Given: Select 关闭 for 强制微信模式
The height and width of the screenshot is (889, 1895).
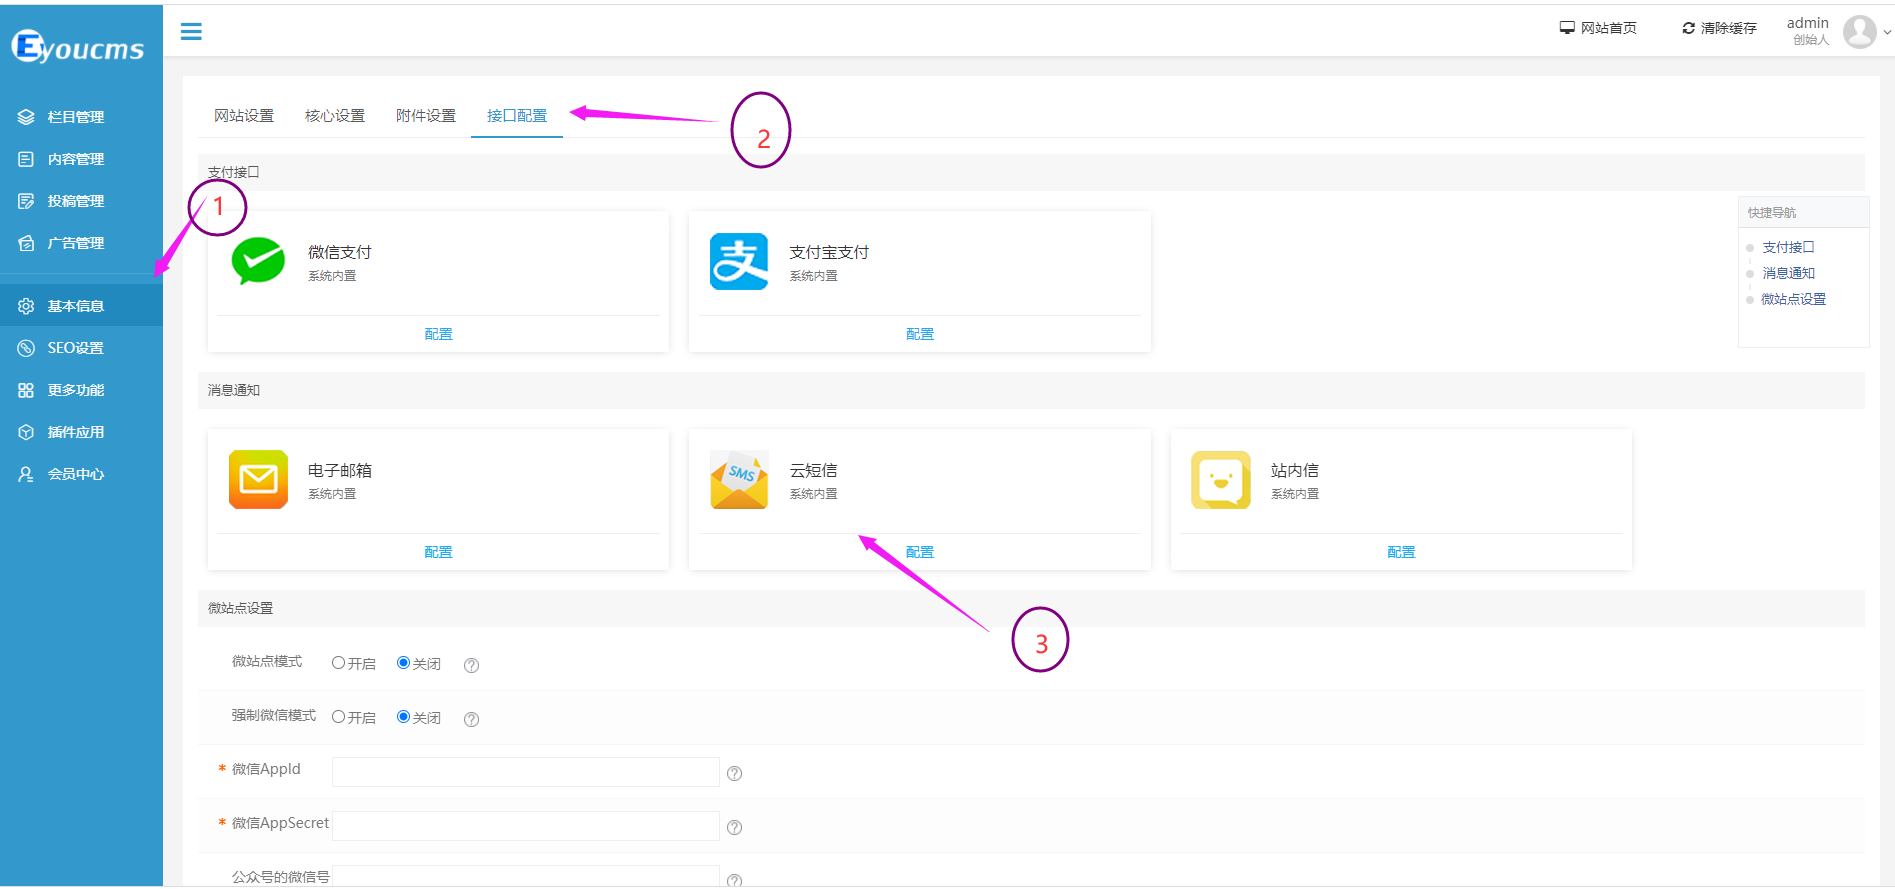Looking at the screenshot, I should (x=403, y=717).
